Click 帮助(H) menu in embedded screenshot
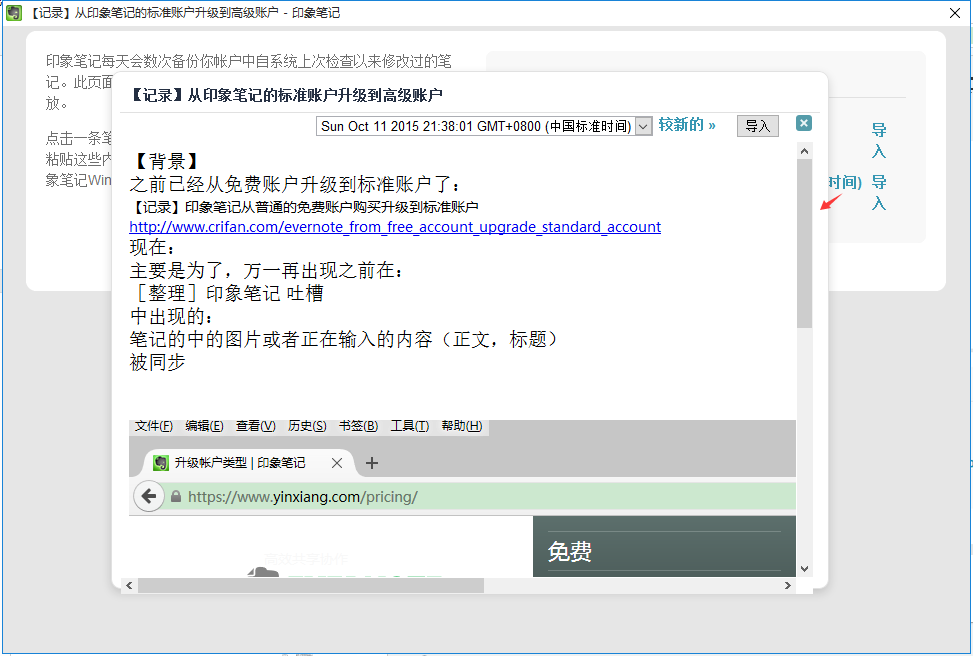973x656 pixels. click(462, 426)
